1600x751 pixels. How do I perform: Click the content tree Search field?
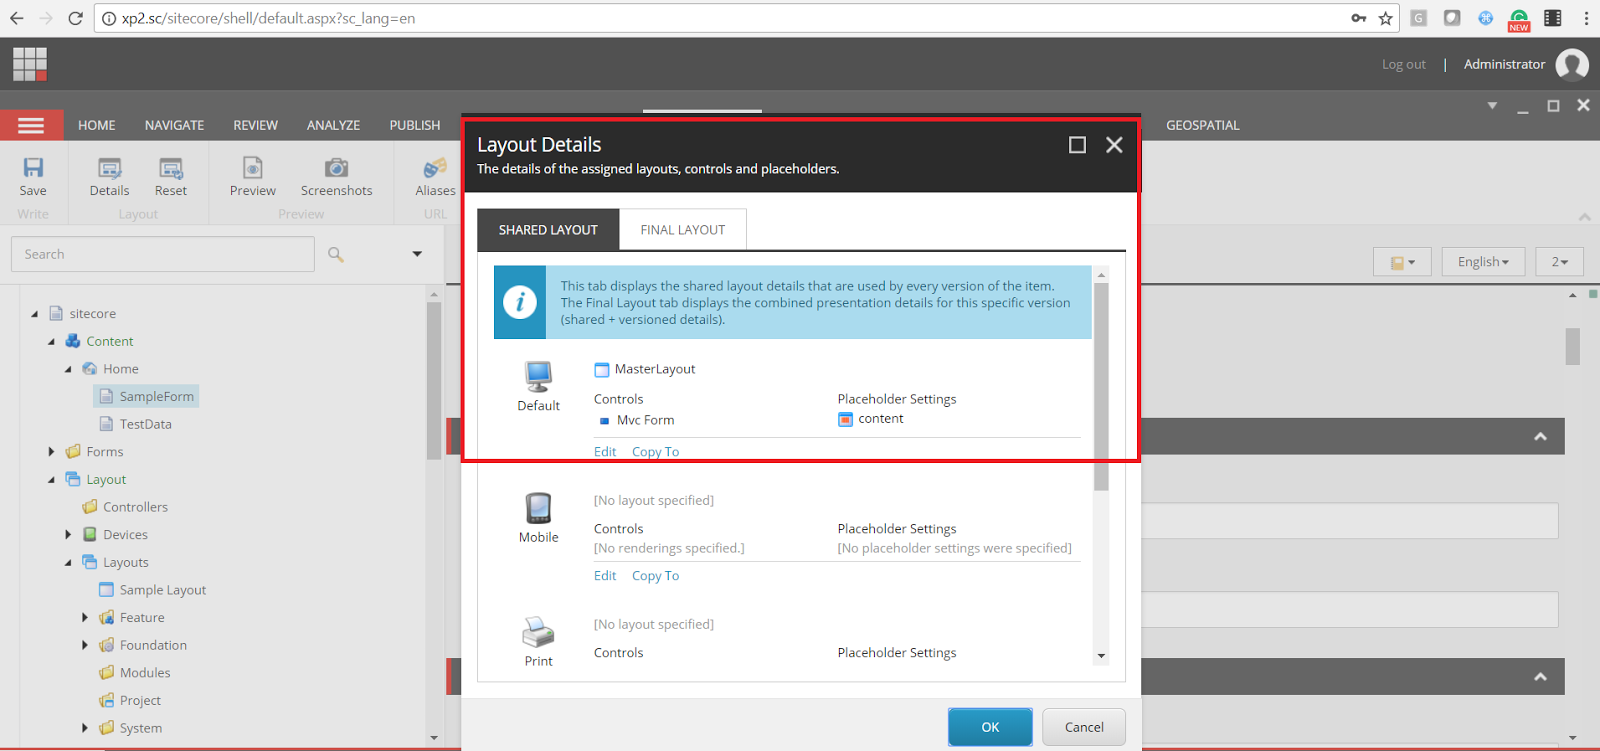pyautogui.click(x=163, y=254)
